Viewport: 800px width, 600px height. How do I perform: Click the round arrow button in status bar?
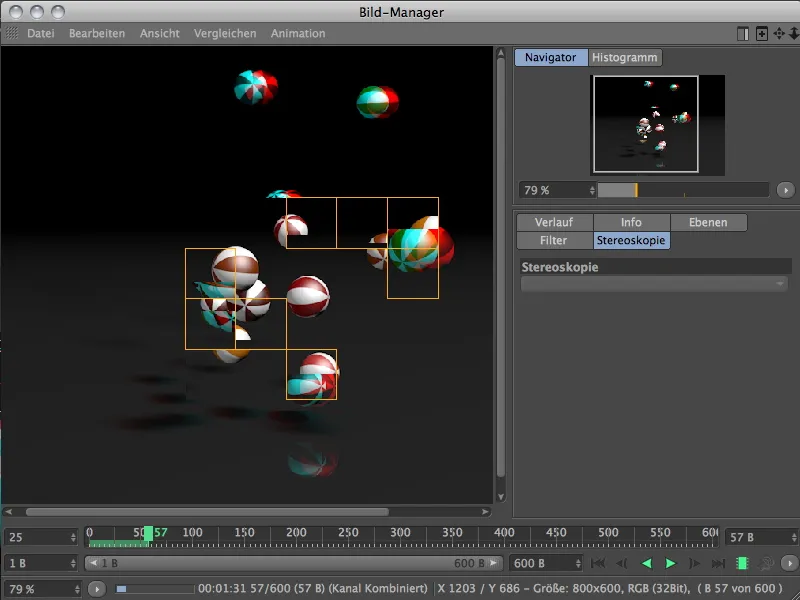[x=97, y=589]
